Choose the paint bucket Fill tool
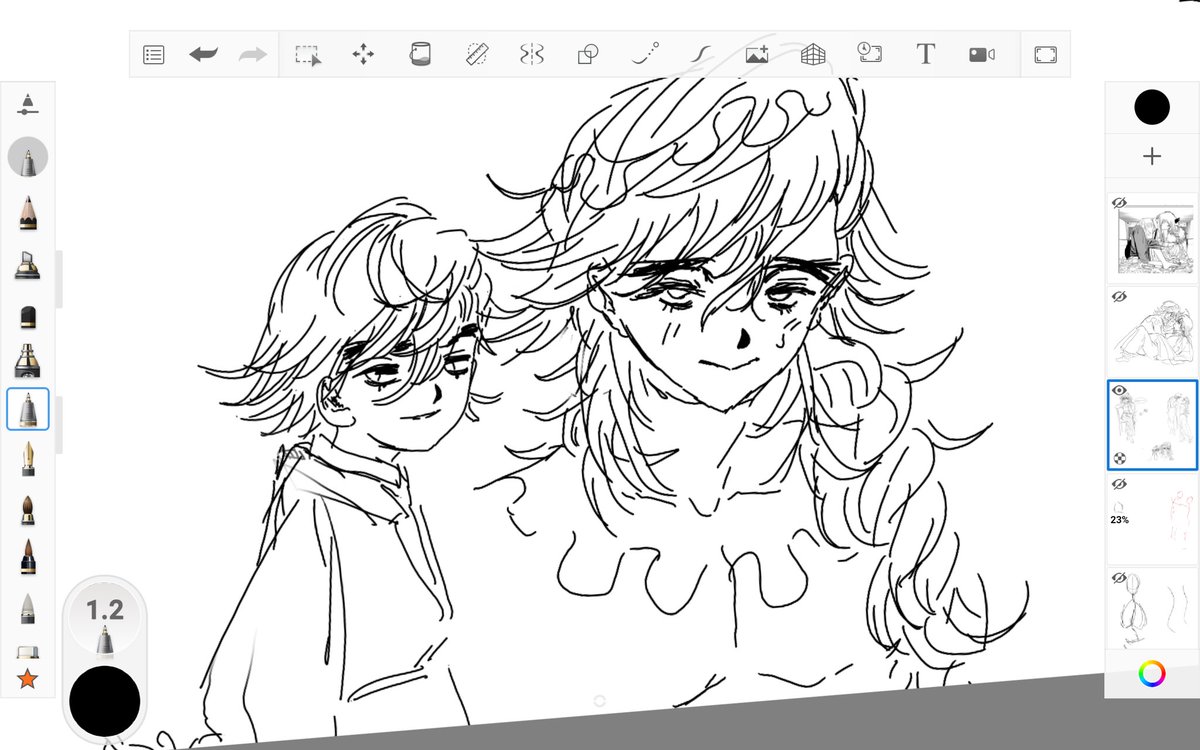The width and height of the screenshot is (1200, 750). pos(420,54)
